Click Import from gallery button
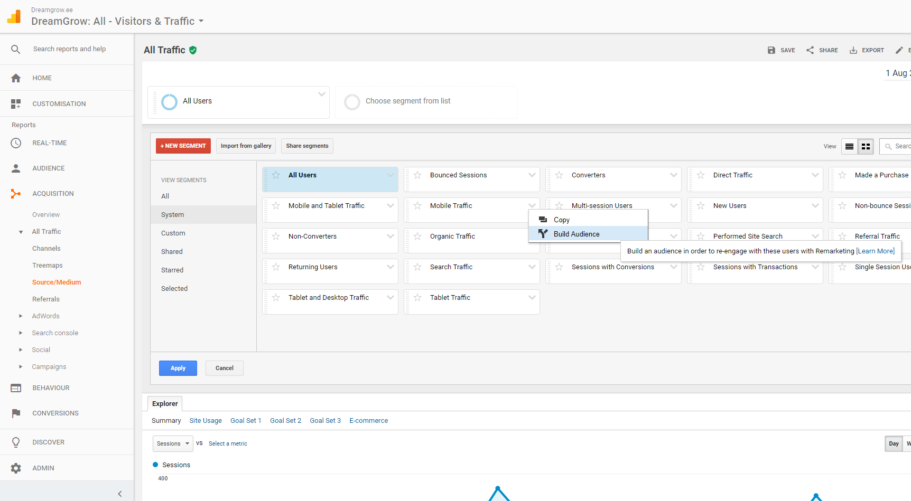This screenshot has width=911, height=501. [246, 146]
